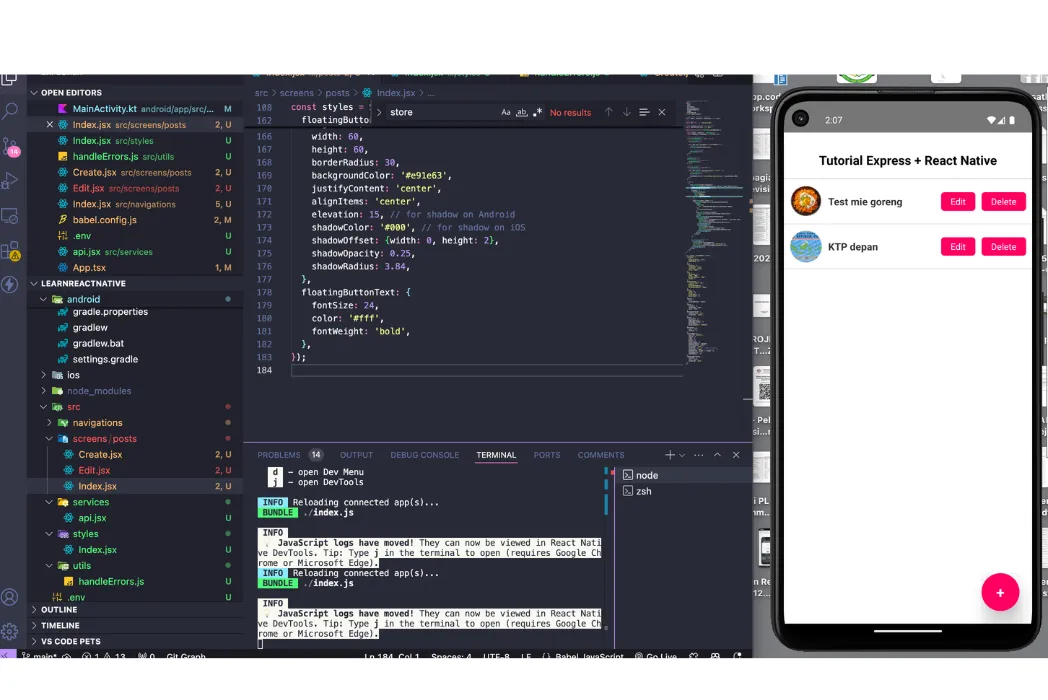This screenshot has width=1048, height=700.
Task: Open the terminal panel more actions menu
Action: 698,455
